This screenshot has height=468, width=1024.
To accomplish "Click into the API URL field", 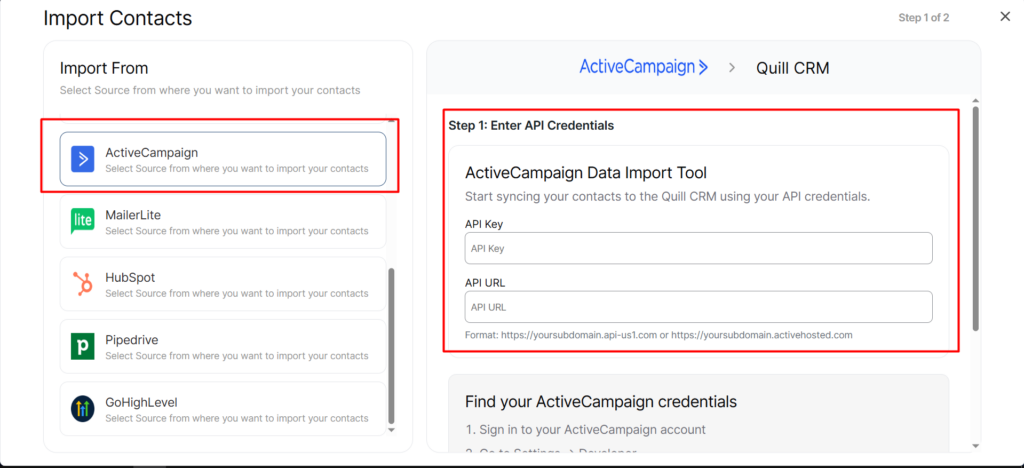I will pyautogui.click(x=698, y=307).
